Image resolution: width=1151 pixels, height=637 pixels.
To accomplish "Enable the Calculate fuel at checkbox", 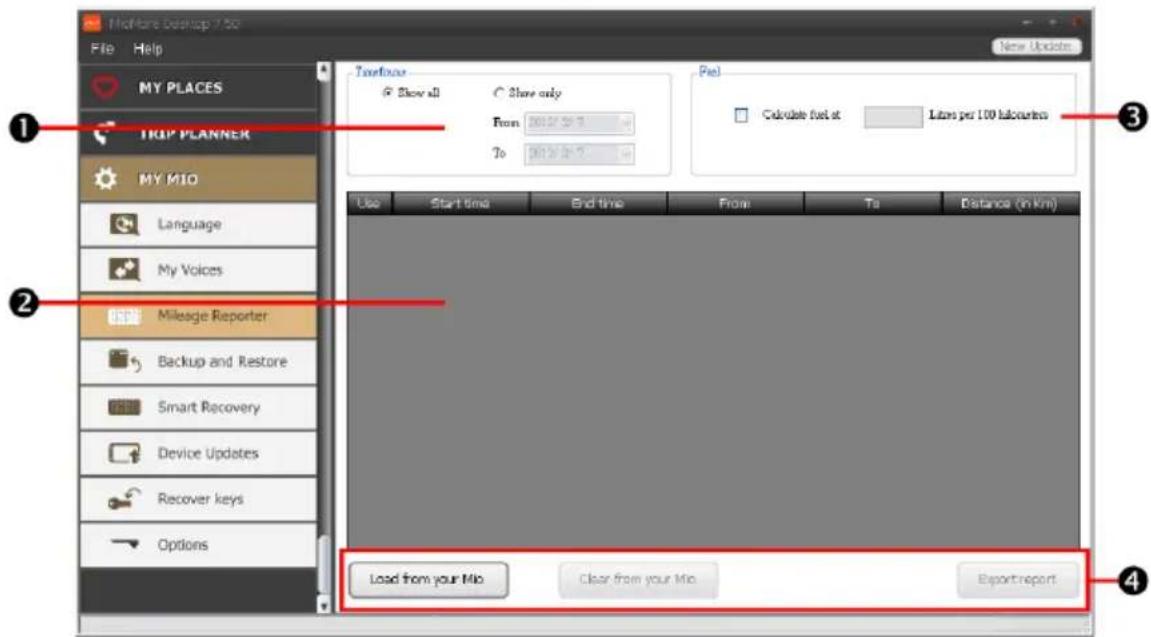I will pos(741,115).
